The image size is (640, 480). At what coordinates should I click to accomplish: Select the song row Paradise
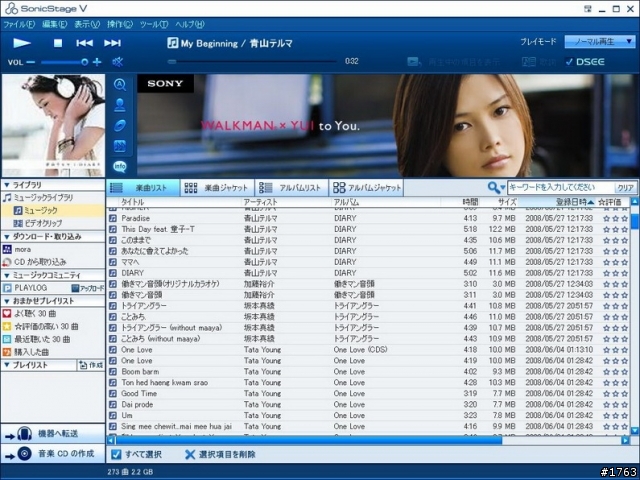pyautogui.click(x=368, y=218)
